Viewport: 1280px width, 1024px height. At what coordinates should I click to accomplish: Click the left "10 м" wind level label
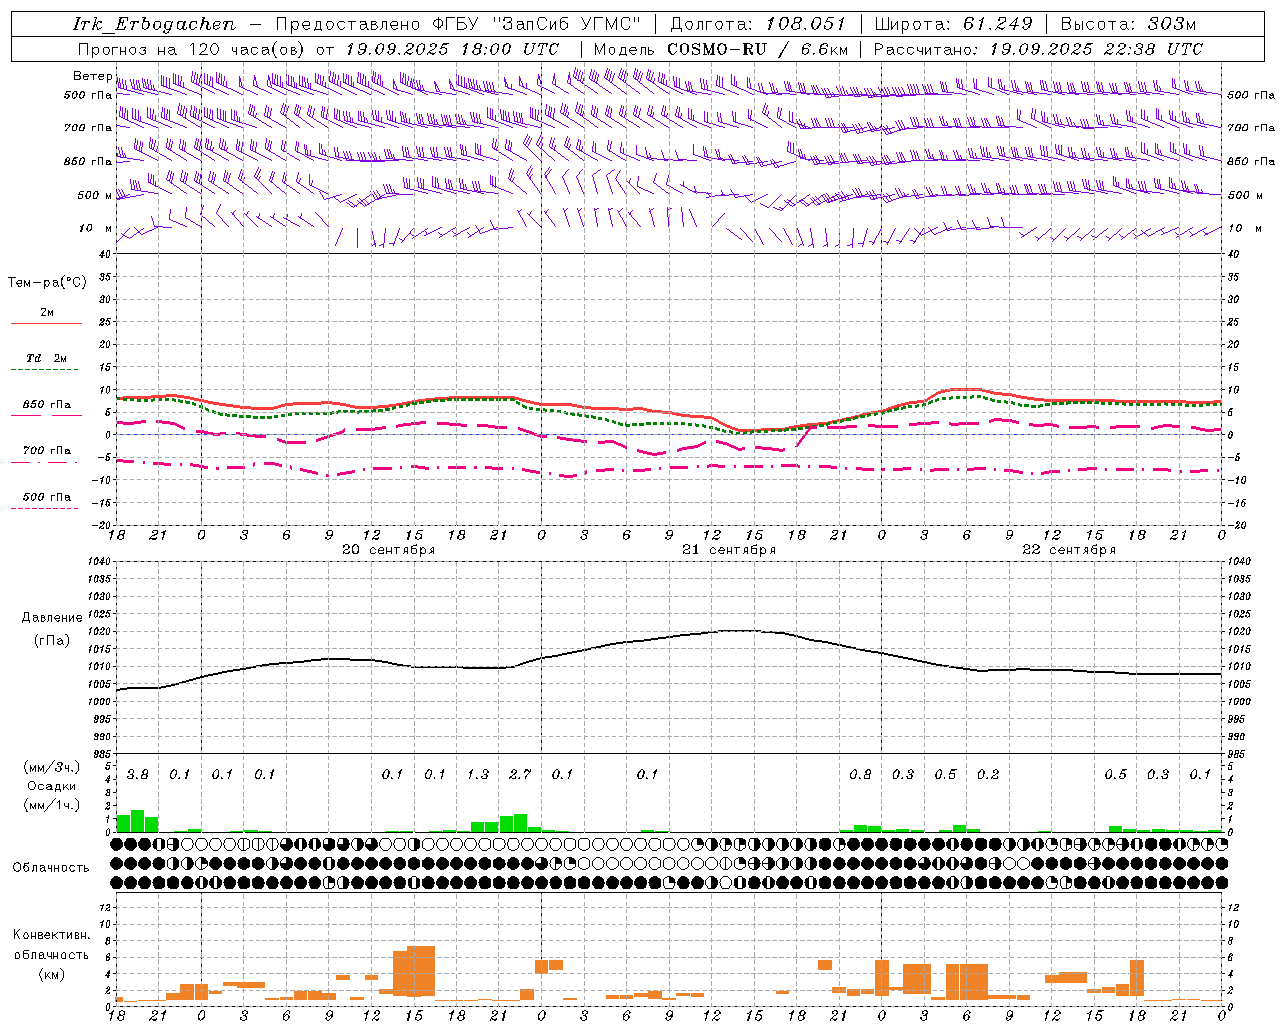96,228
